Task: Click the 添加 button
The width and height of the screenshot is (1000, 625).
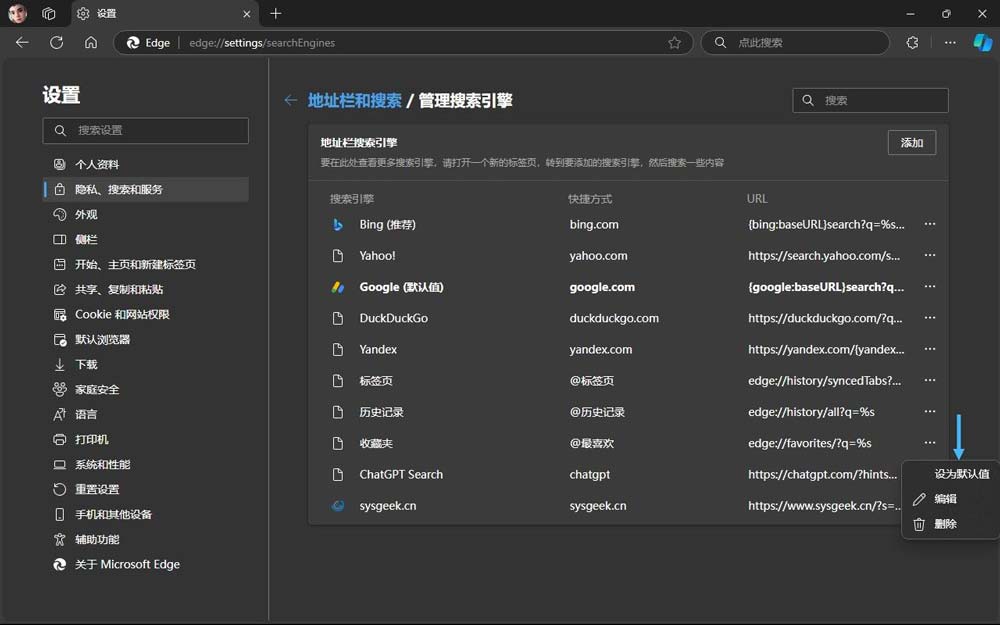Action: [911, 142]
